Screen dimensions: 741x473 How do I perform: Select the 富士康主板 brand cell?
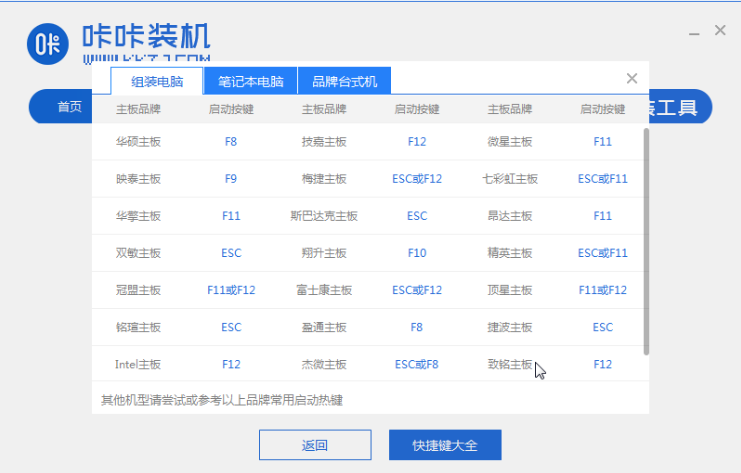(324, 290)
